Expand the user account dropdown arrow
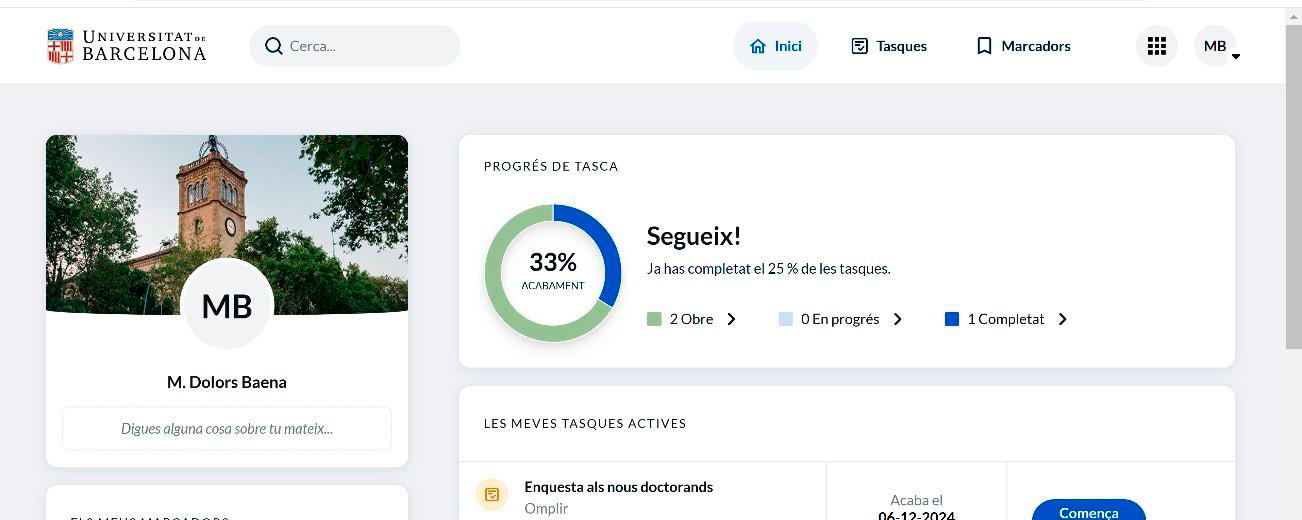The image size is (1302, 520). click(1236, 57)
